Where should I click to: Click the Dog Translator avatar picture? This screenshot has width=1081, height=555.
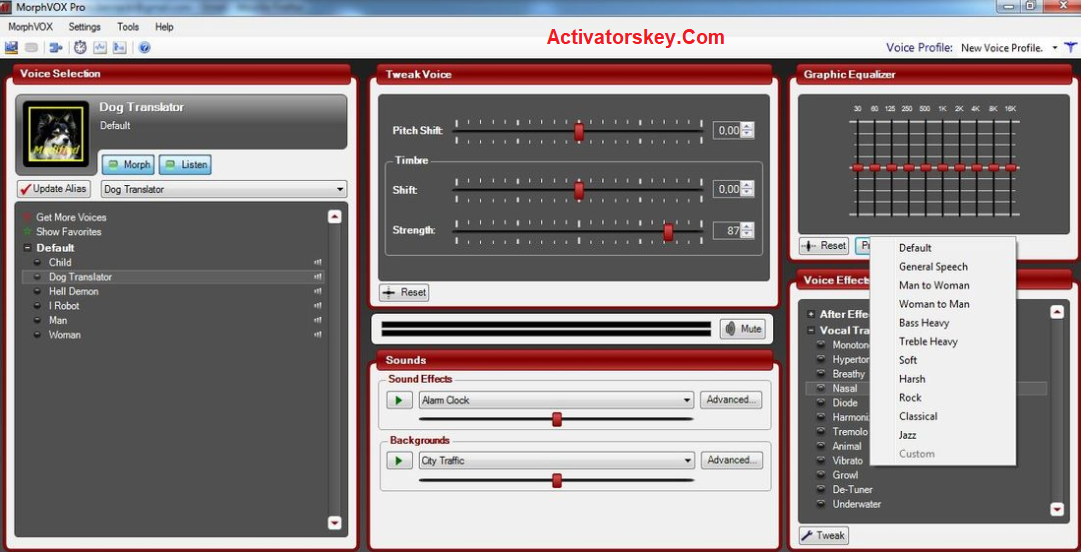coord(56,134)
